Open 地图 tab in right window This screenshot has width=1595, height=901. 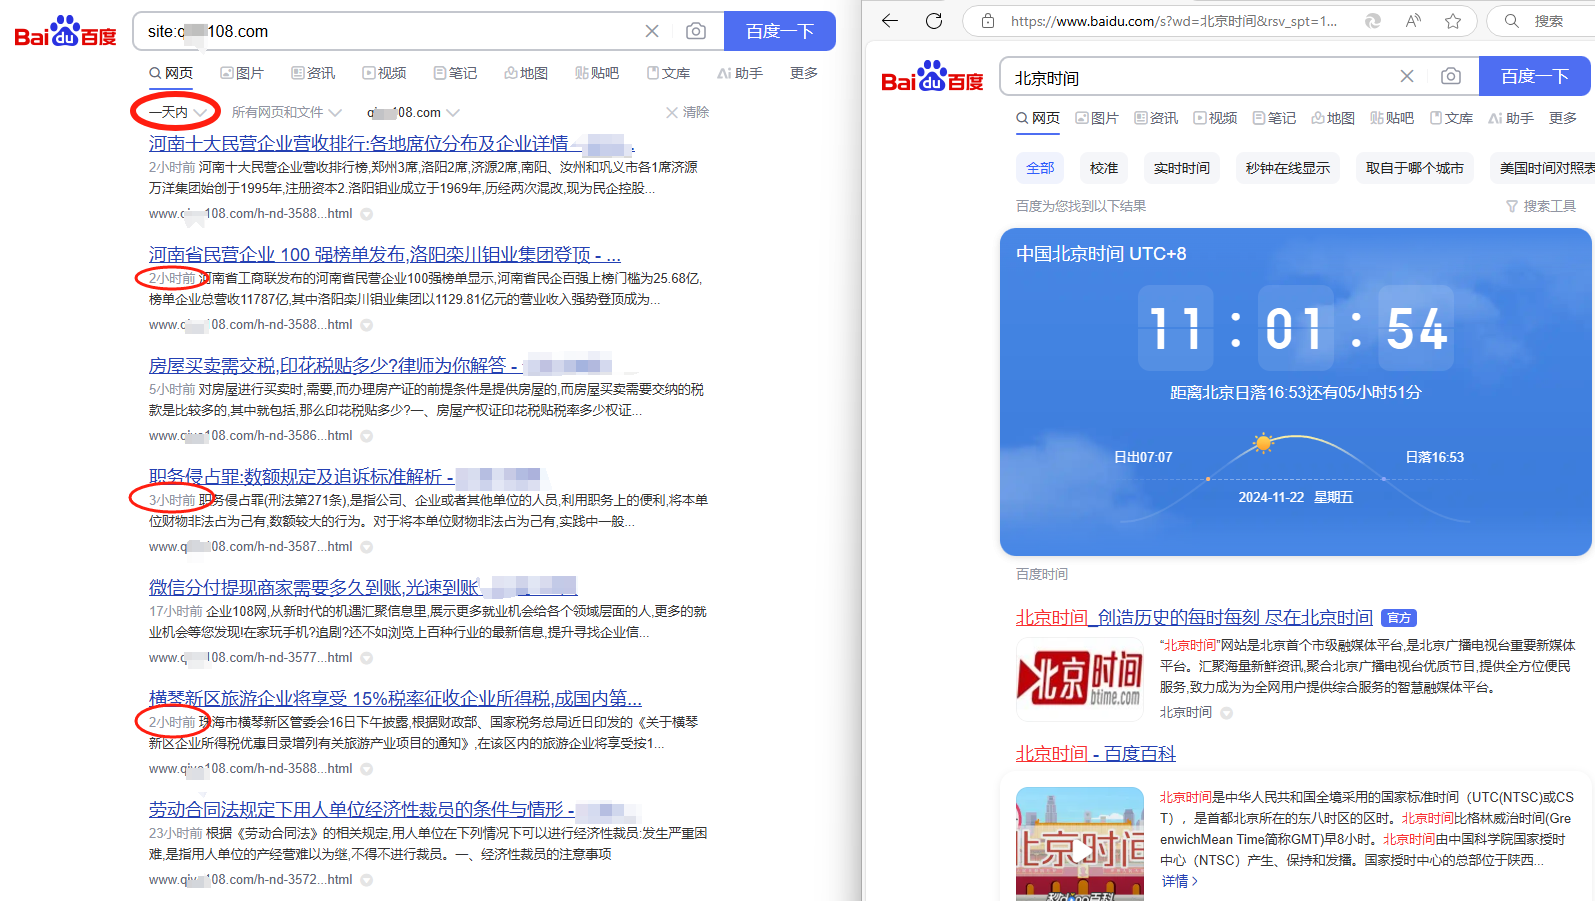point(1333,118)
